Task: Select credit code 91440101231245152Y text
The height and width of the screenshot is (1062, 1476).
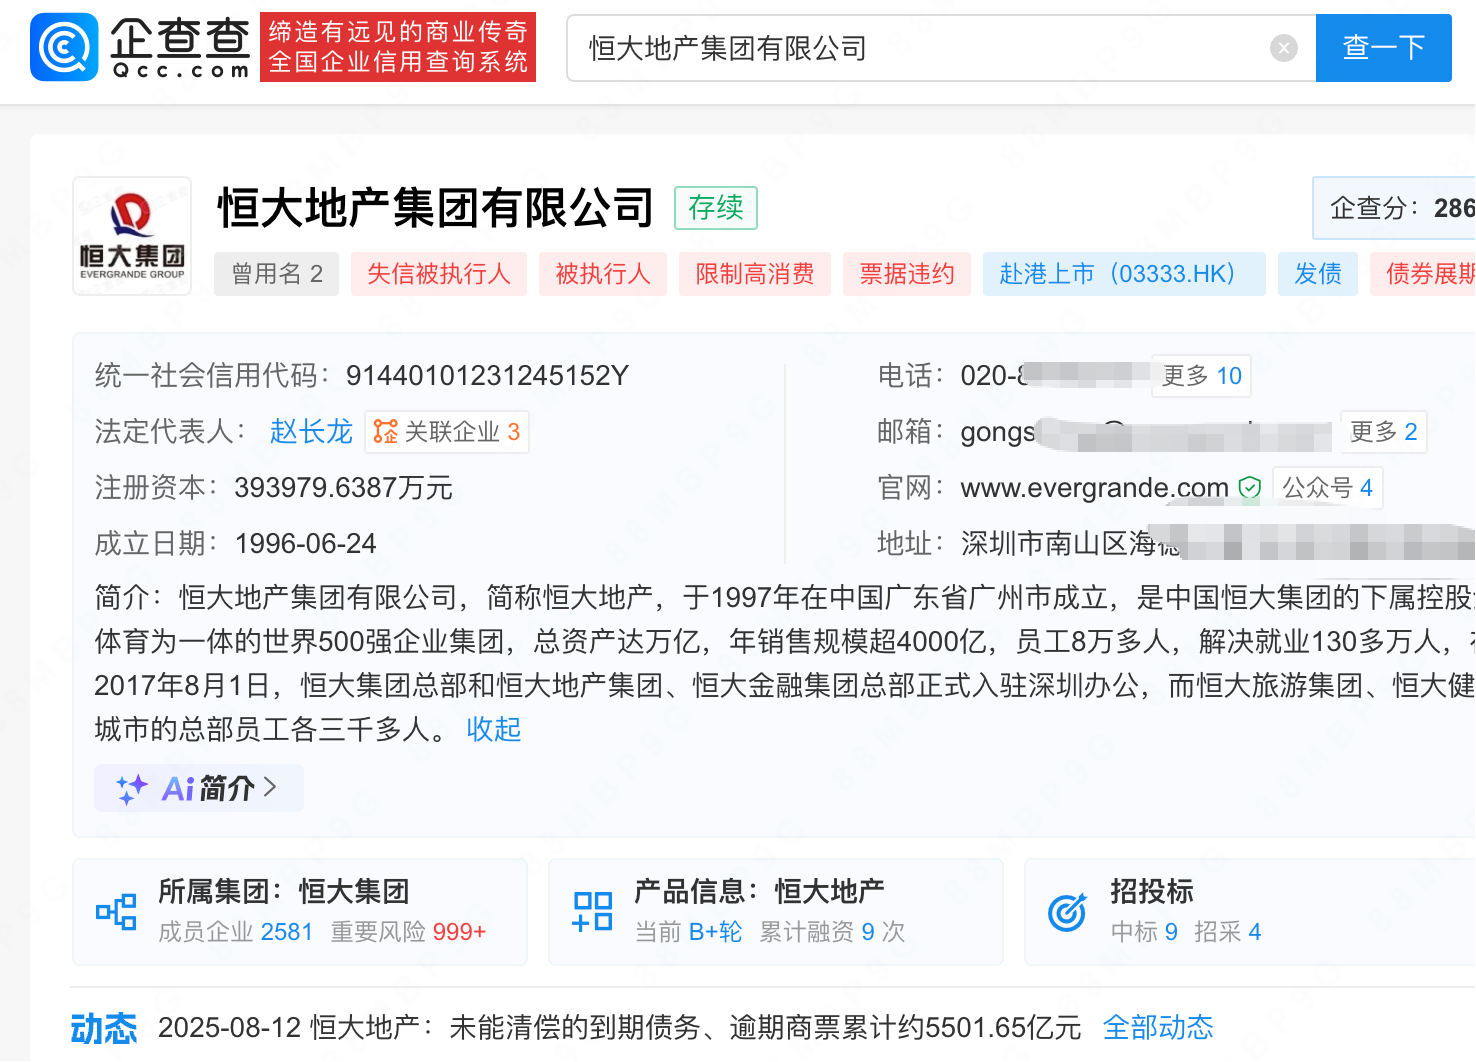Action: click(487, 376)
